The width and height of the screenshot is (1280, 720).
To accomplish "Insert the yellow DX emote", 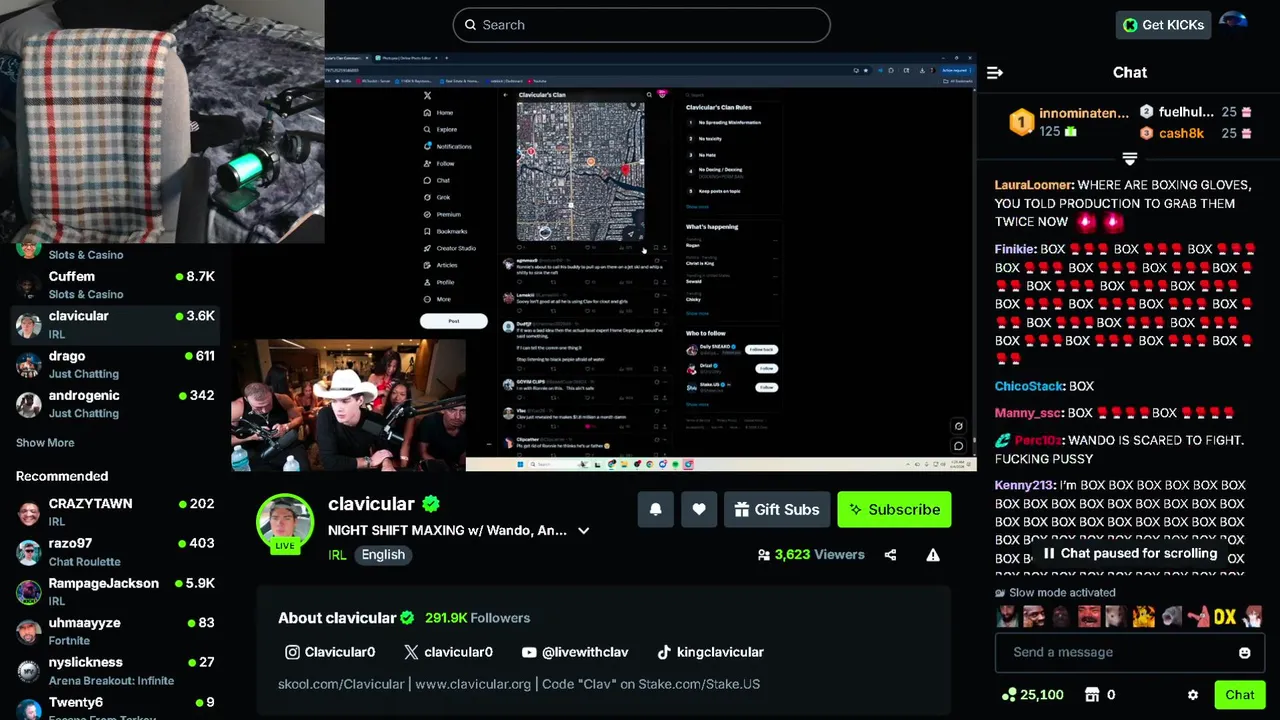I will [1225, 617].
